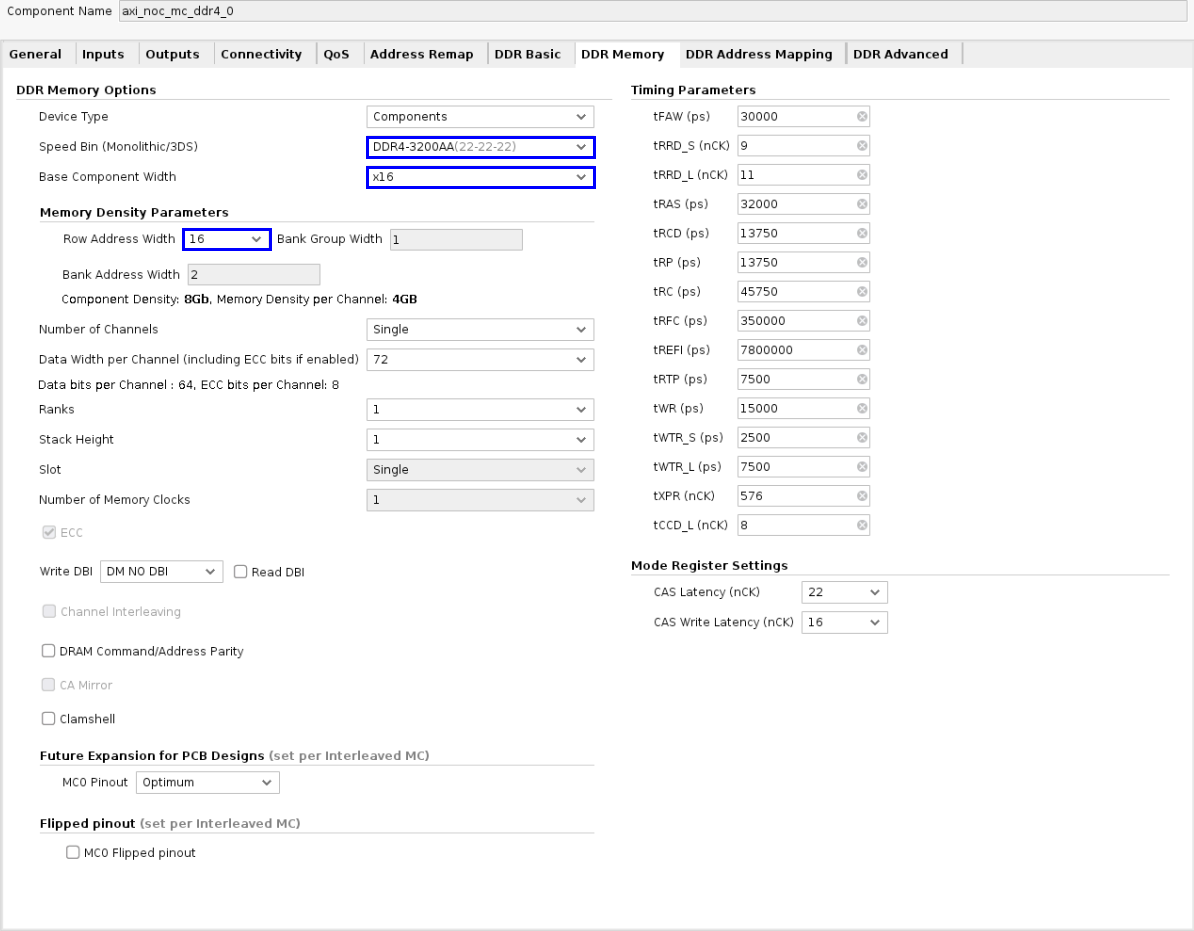Open the Speed Bin dropdown
The width and height of the screenshot is (1194, 931).
pos(480,147)
